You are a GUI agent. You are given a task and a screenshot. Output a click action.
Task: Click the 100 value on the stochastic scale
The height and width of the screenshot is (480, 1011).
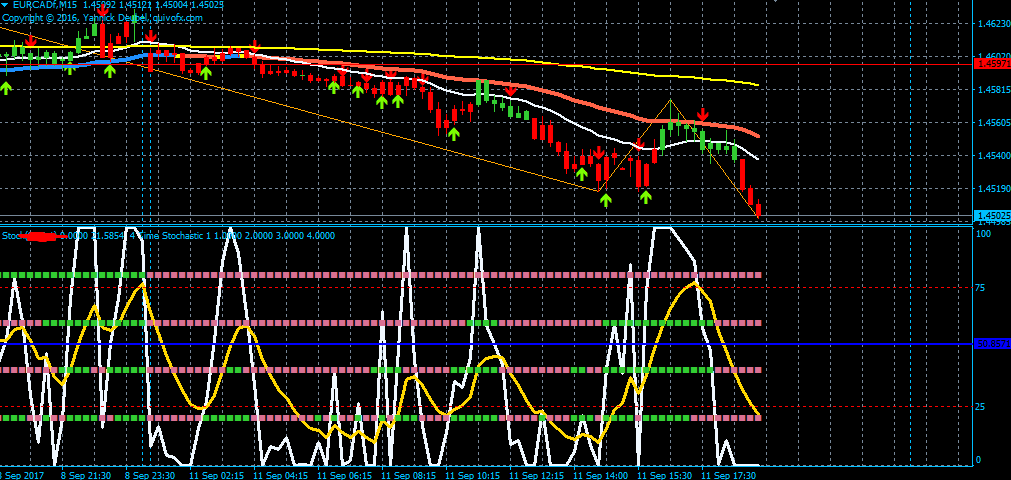pos(984,233)
